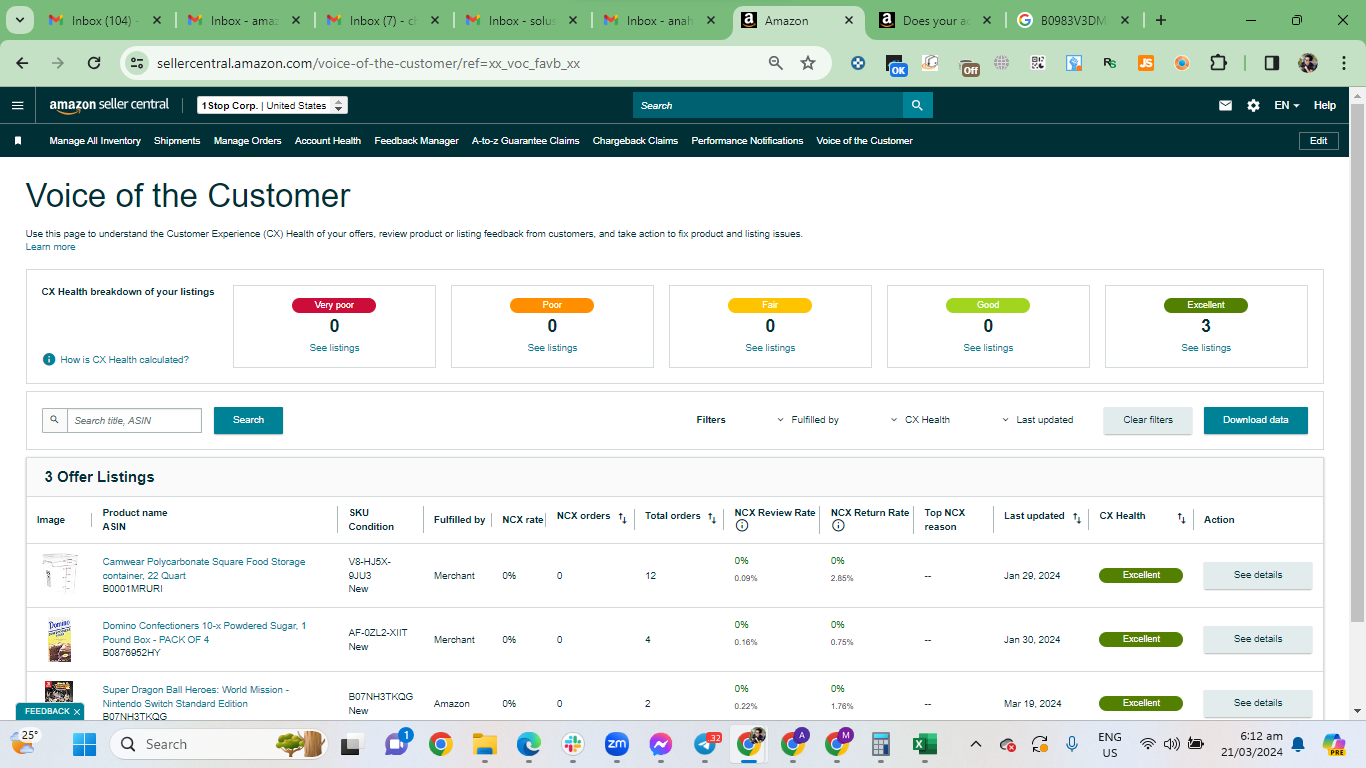The width and height of the screenshot is (1366, 768).
Task: Click the orange JS extension icon
Action: point(1146,63)
